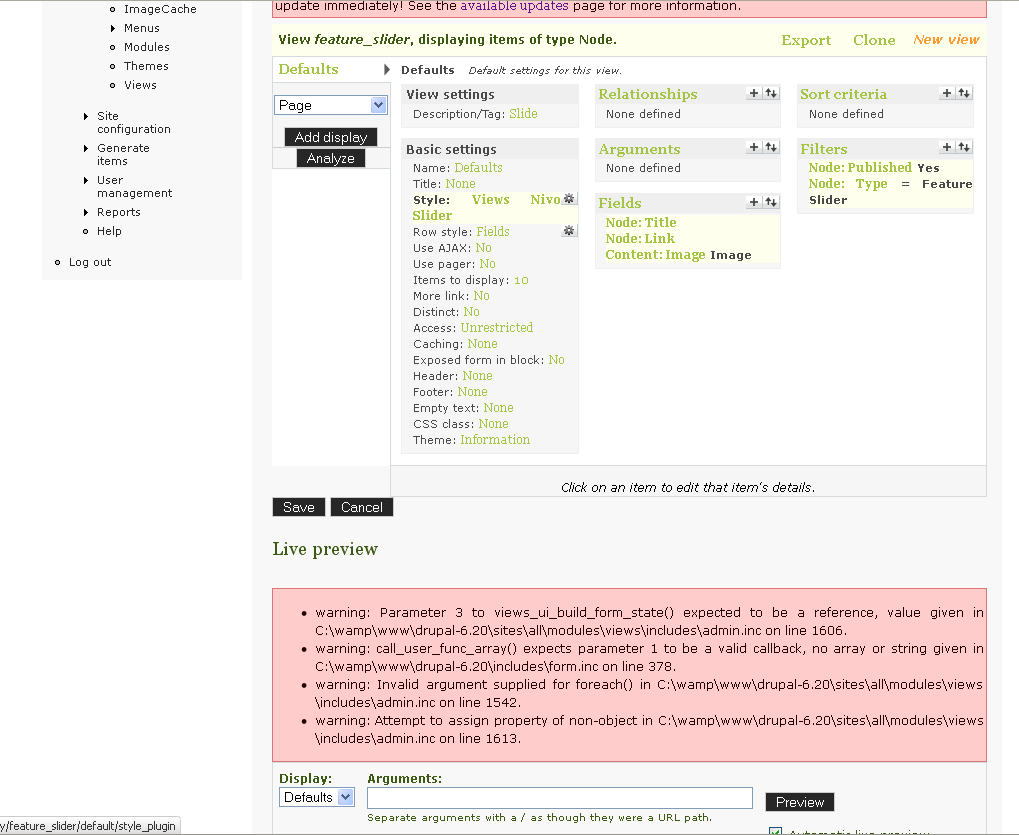Click the plus icon to add a Field

tap(754, 202)
